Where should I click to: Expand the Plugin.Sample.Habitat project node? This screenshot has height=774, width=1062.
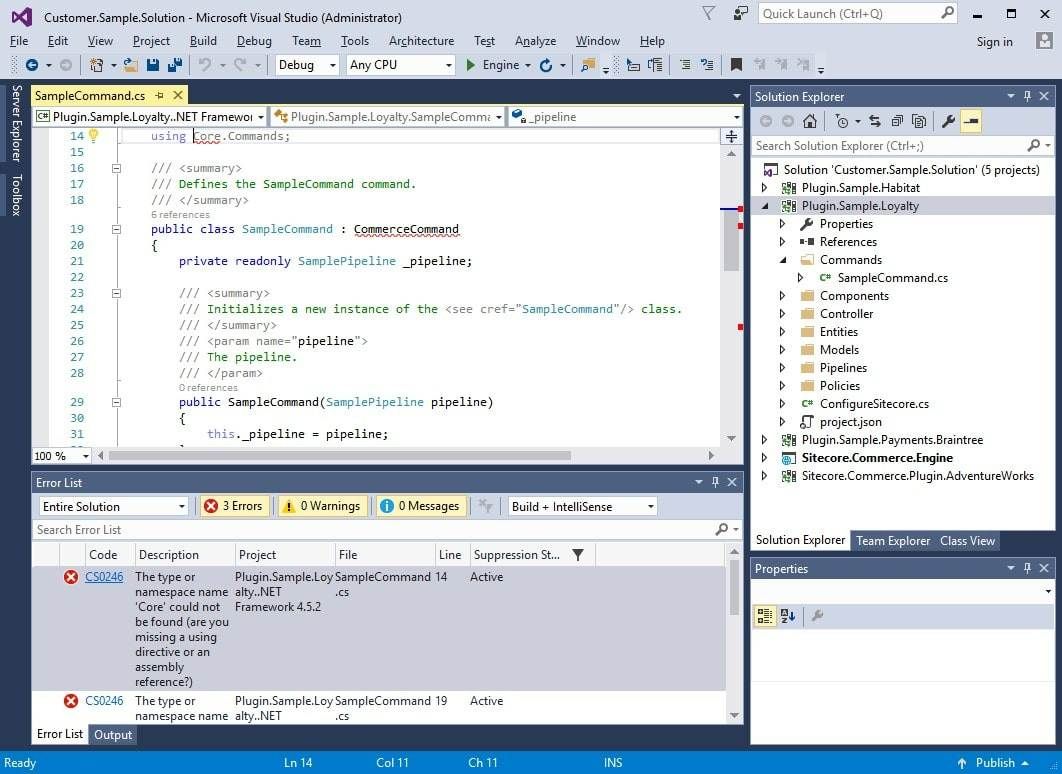765,188
